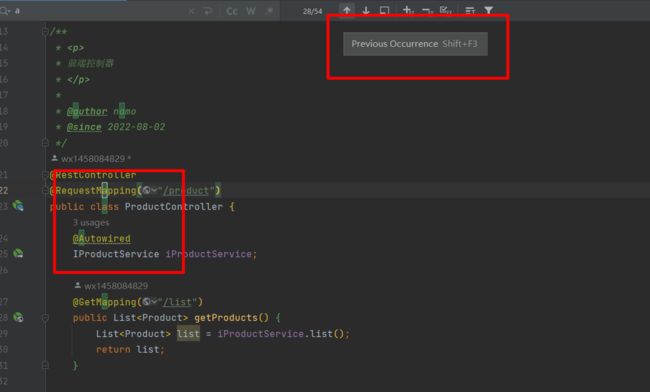Click the "/product" URL path link
The width and height of the screenshot is (650, 392).
point(186,191)
